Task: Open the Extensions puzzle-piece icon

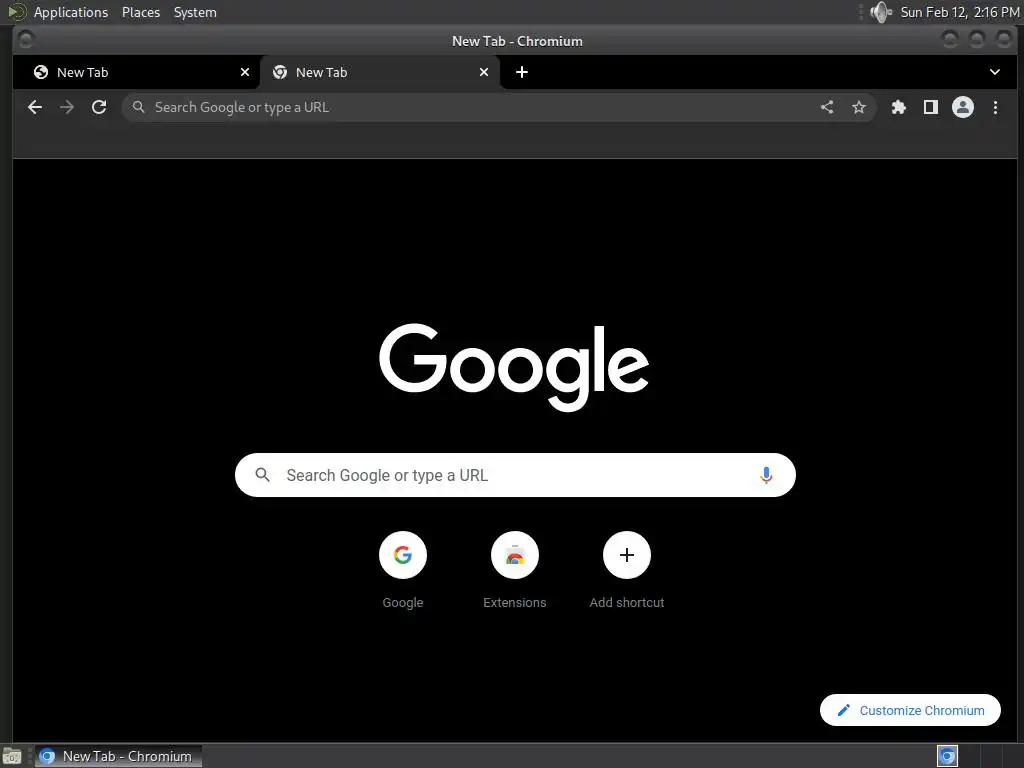Action: 899,107
